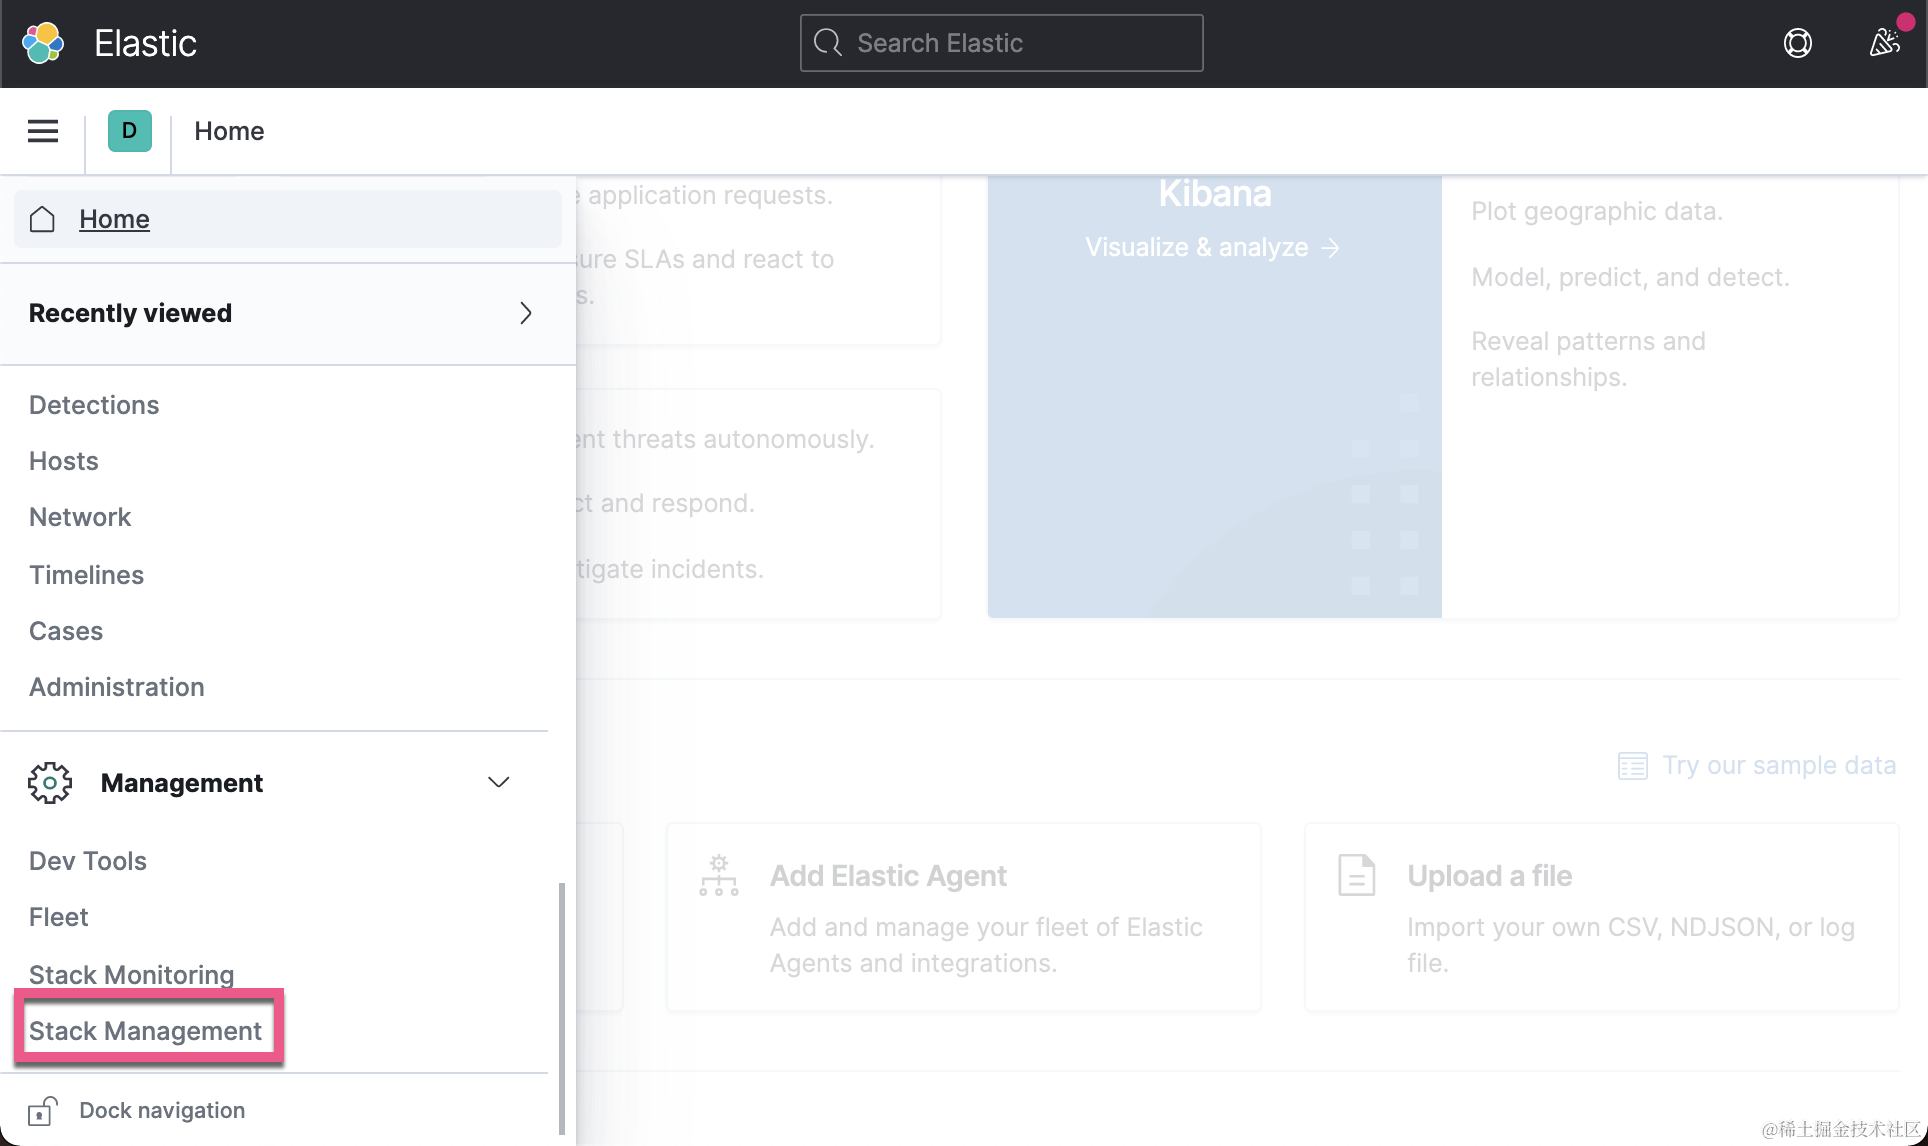Open Stack Management in the sidebar
Viewport: 1928px width, 1146px height.
146,1031
